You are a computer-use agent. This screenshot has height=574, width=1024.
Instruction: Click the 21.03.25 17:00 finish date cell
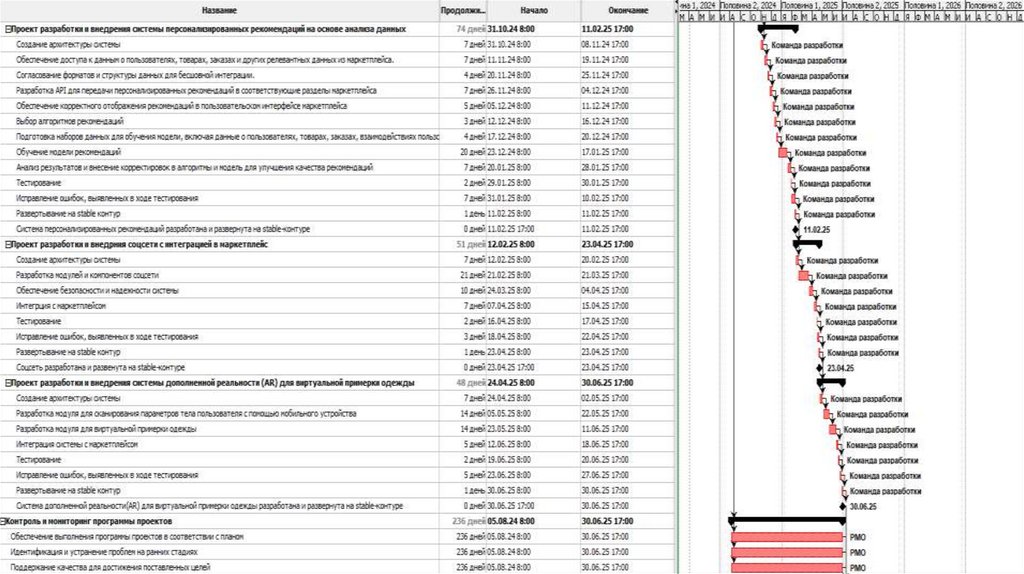tap(605, 276)
